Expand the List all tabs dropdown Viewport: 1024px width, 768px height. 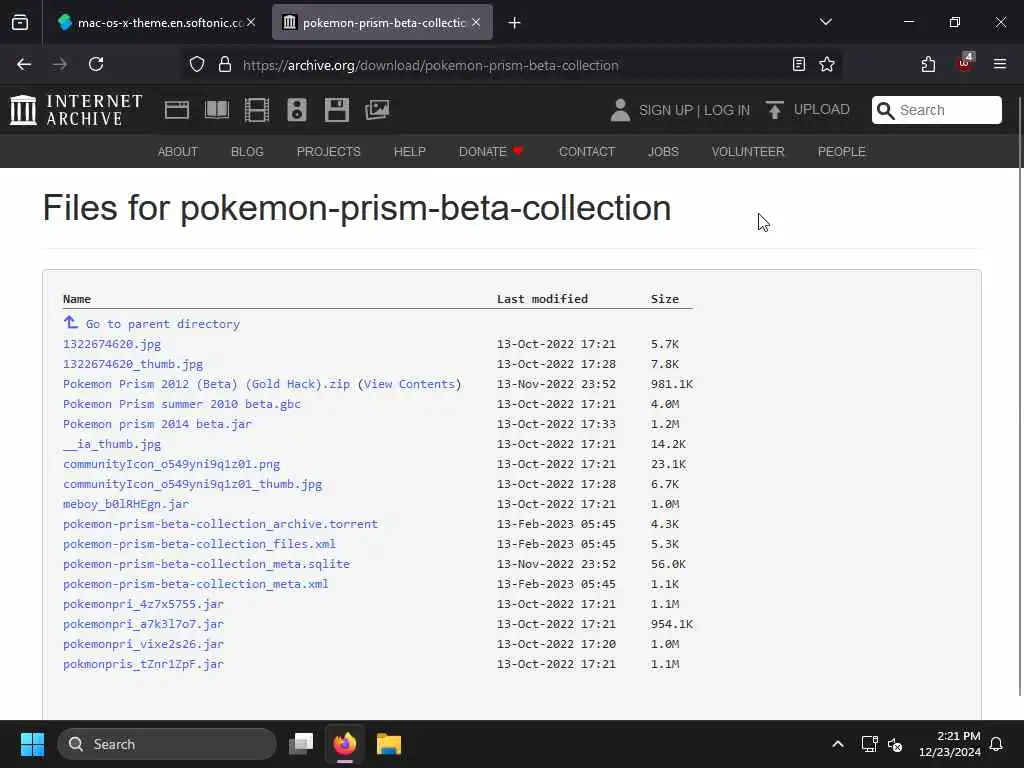click(825, 22)
